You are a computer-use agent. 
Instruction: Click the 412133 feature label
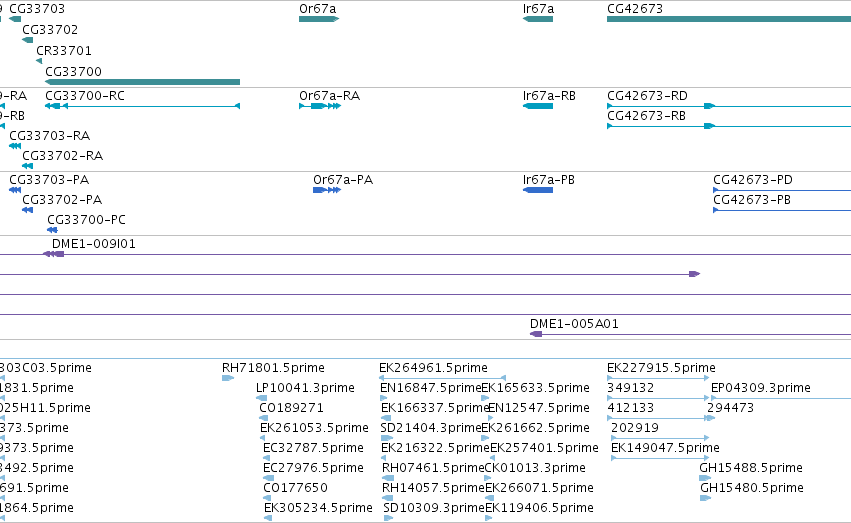click(x=631, y=408)
